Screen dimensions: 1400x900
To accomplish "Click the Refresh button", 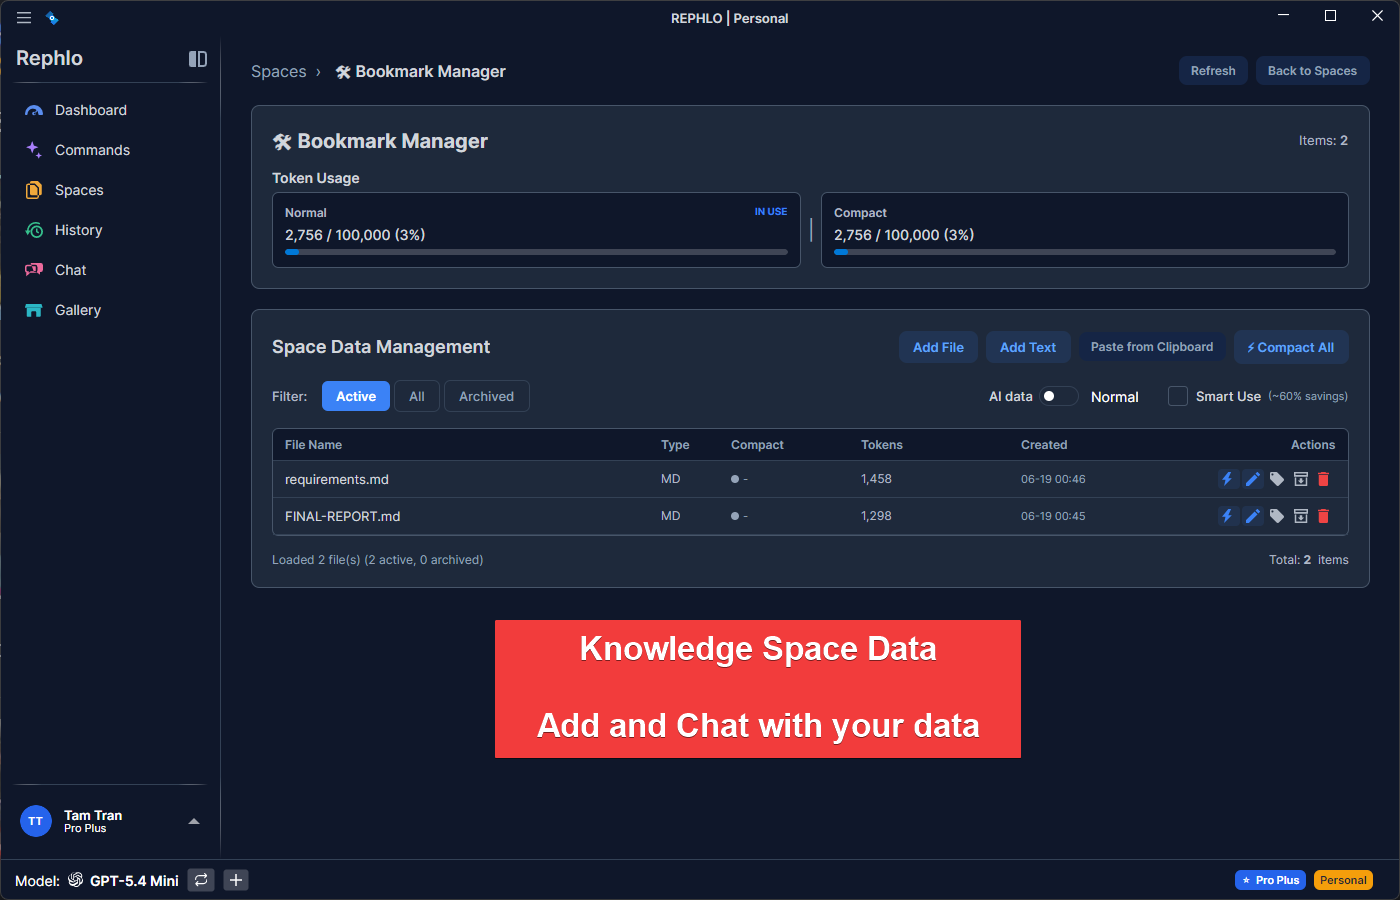I will click(x=1213, y=71).
